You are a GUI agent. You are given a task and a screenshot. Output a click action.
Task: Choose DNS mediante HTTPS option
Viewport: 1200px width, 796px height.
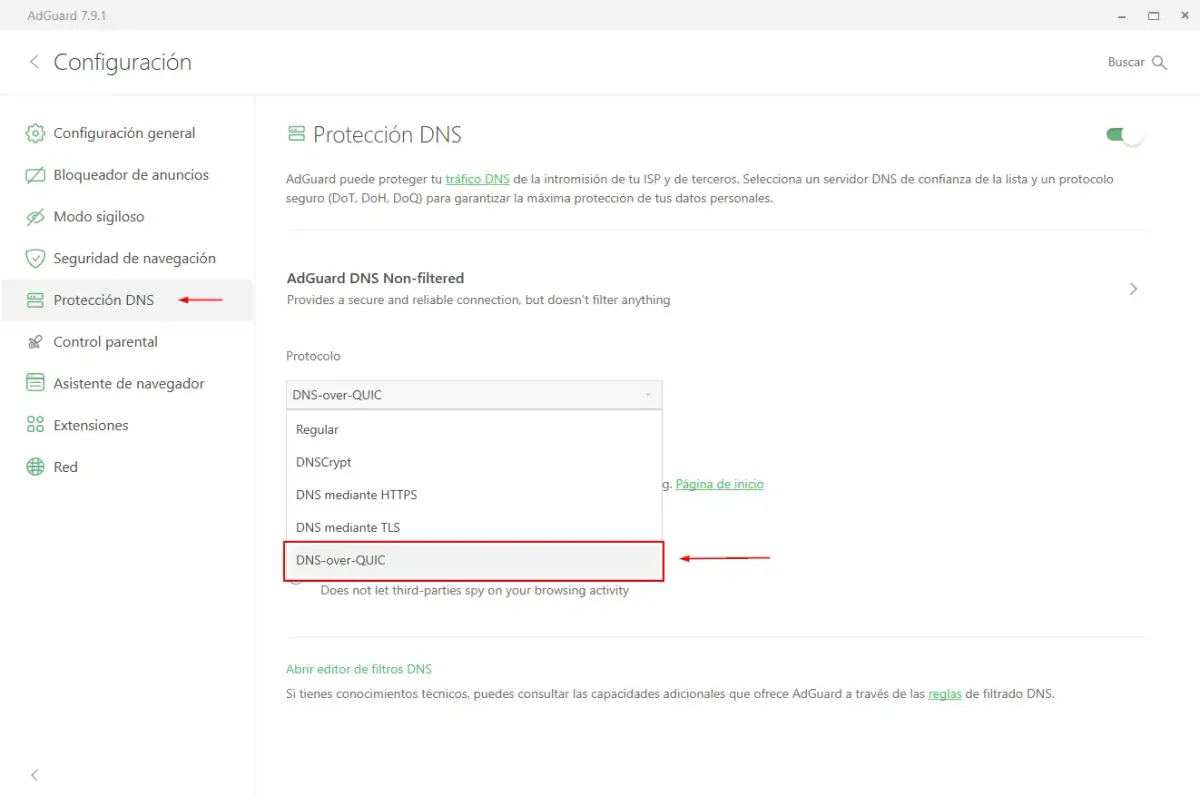[473, 494]
